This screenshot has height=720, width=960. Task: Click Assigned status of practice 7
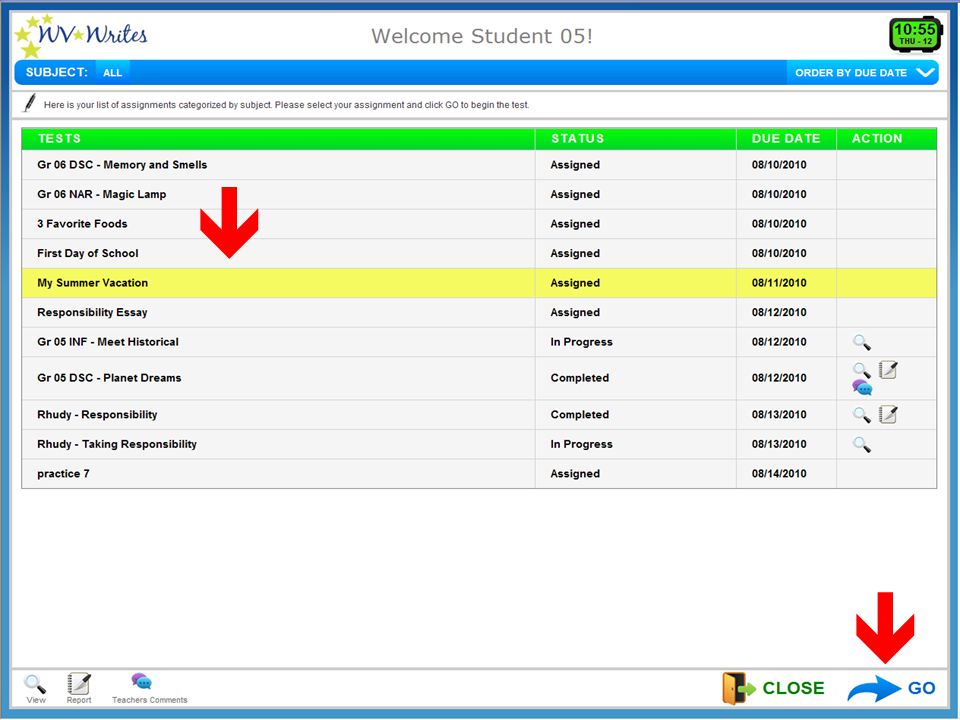(575, 473)
